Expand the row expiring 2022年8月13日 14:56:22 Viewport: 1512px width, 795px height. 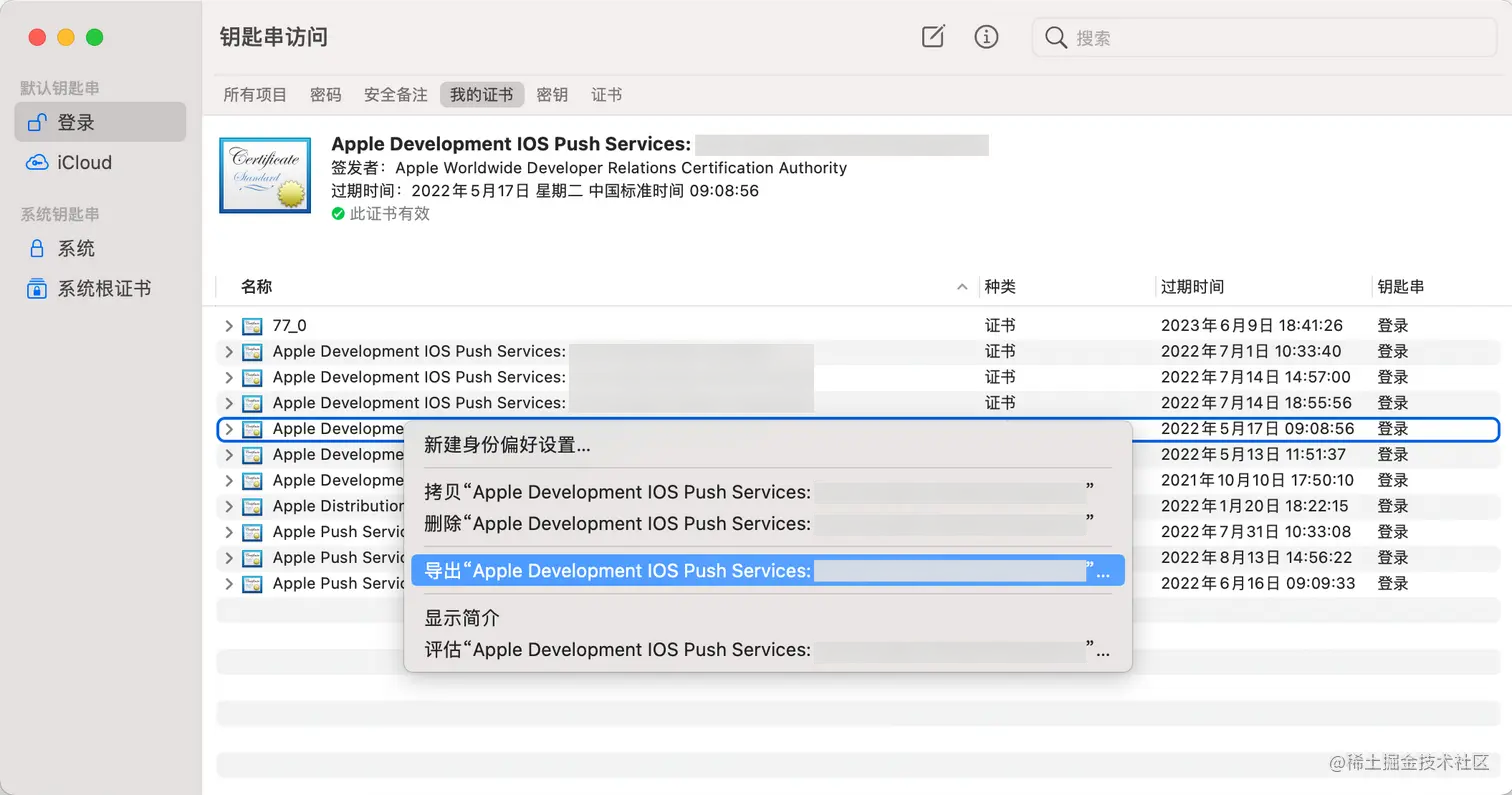[x=229, y=558]
